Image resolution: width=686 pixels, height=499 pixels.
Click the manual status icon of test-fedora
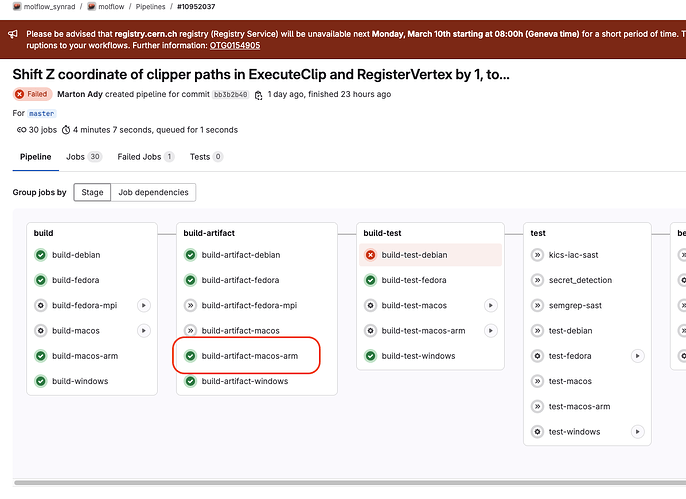537,356
